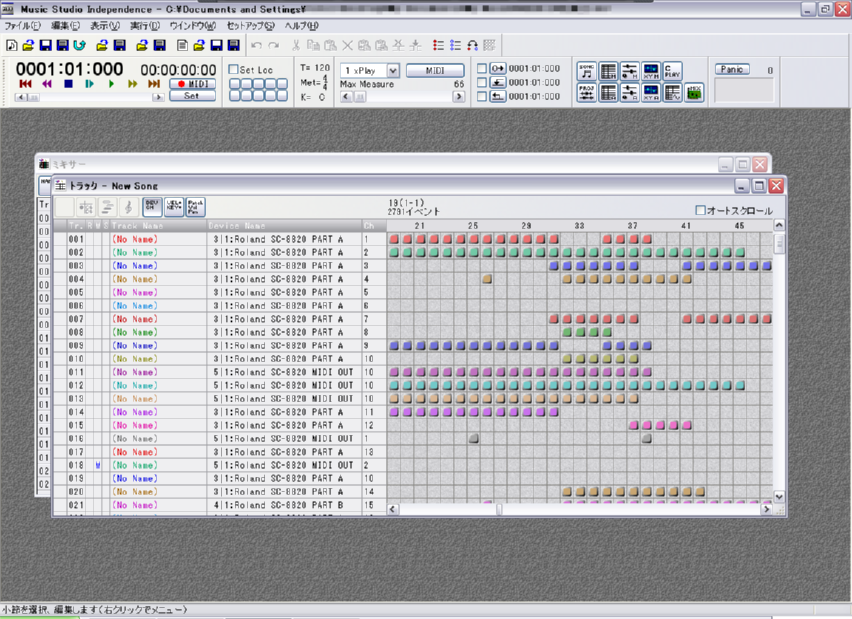The width and height of the screenshot is (852, 619).
Task: Click the purple rewind button
Action: tap(47, 84)
